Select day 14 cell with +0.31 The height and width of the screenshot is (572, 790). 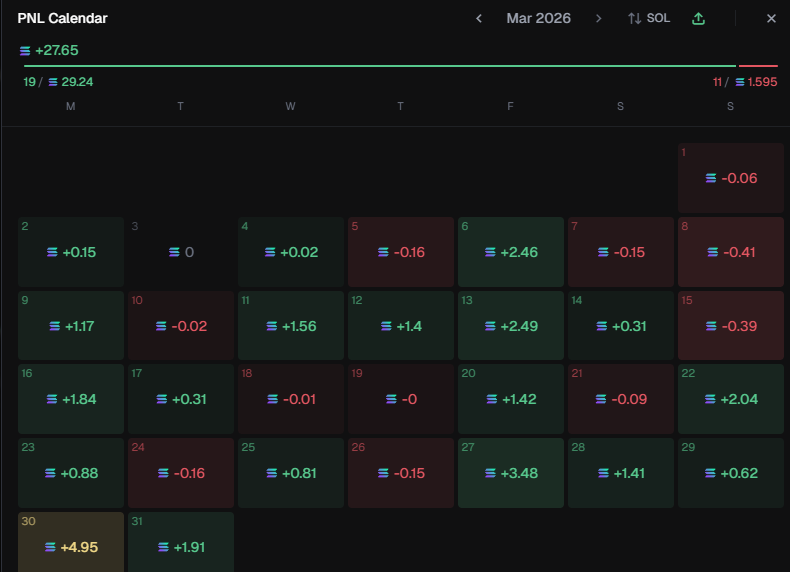point(621,326)
